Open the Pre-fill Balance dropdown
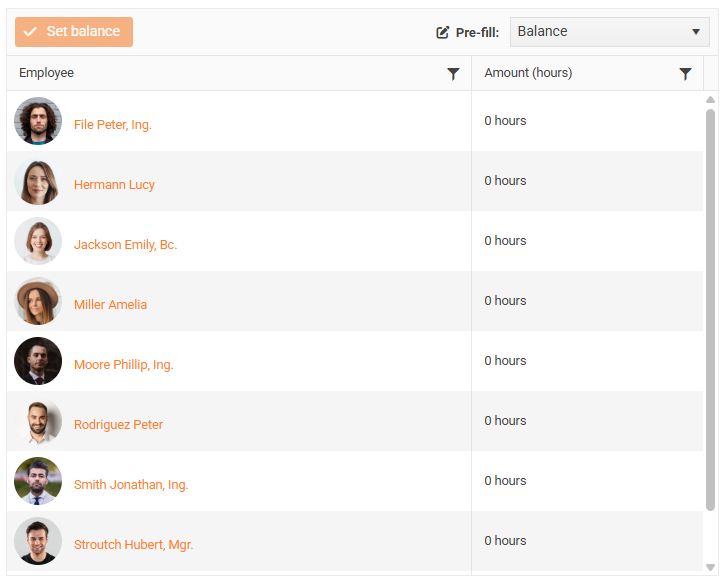Image resolution: width=727 pixels, height=583 pixels. 609,32
